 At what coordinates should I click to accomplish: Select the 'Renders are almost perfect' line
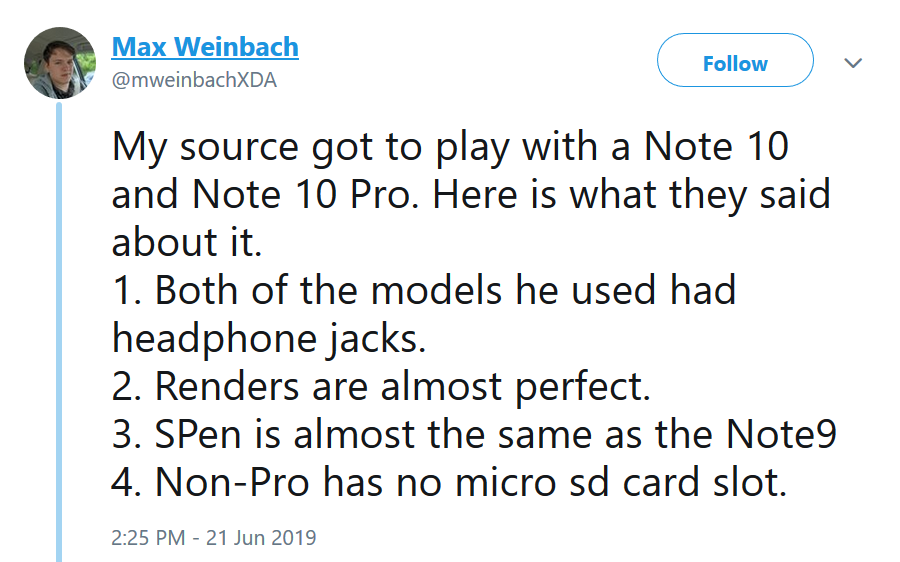pyautogui.click(x=381, y=386)
